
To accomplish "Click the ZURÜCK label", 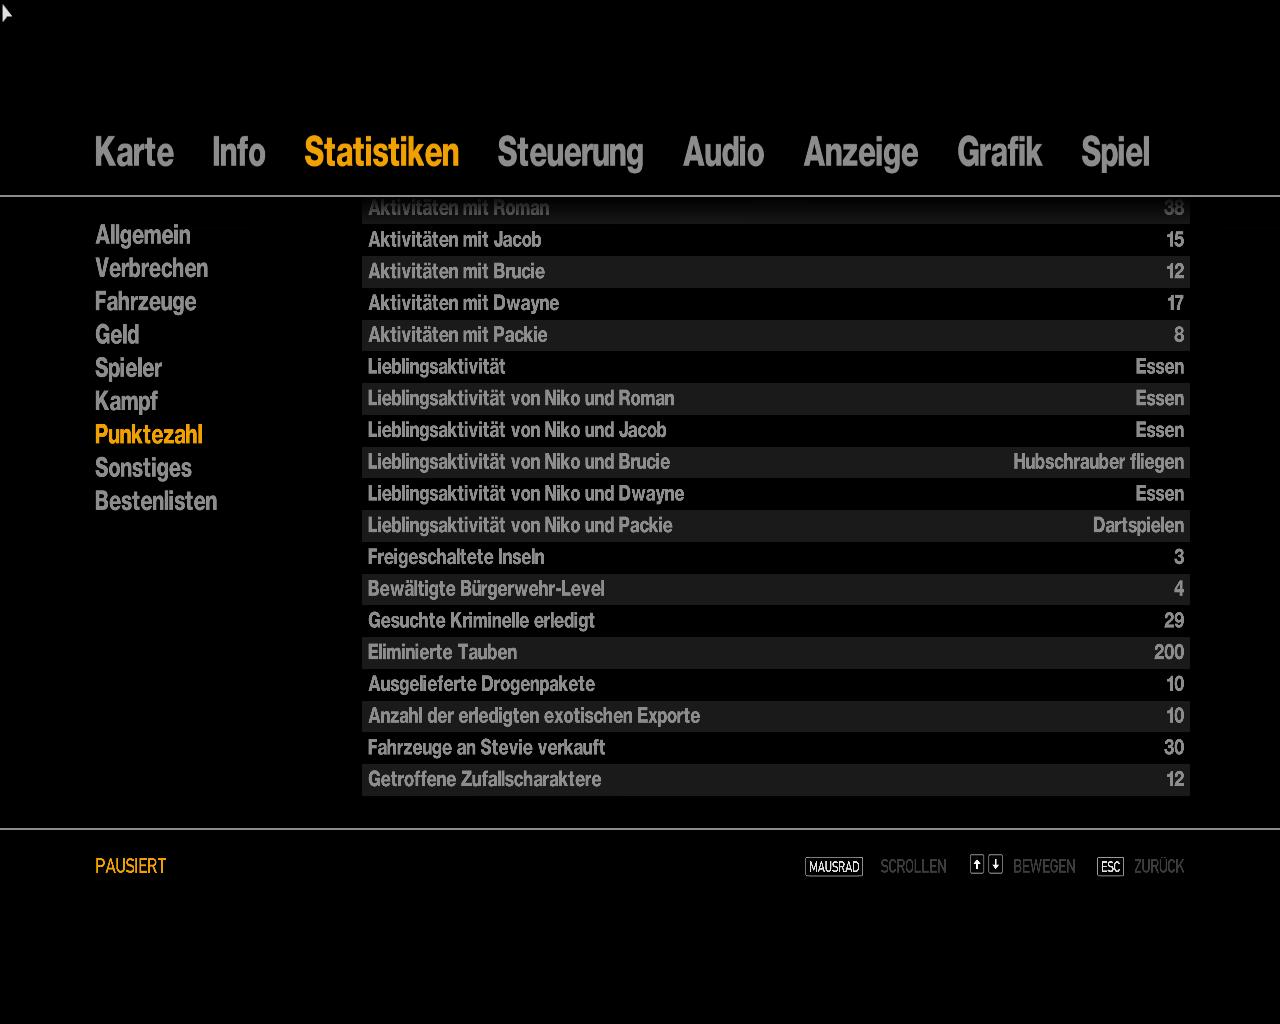I will 1159,867.
